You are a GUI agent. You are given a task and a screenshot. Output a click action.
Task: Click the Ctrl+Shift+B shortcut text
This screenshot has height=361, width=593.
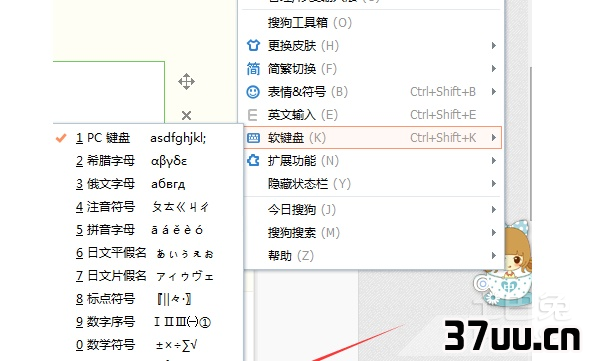click(443, 92)
